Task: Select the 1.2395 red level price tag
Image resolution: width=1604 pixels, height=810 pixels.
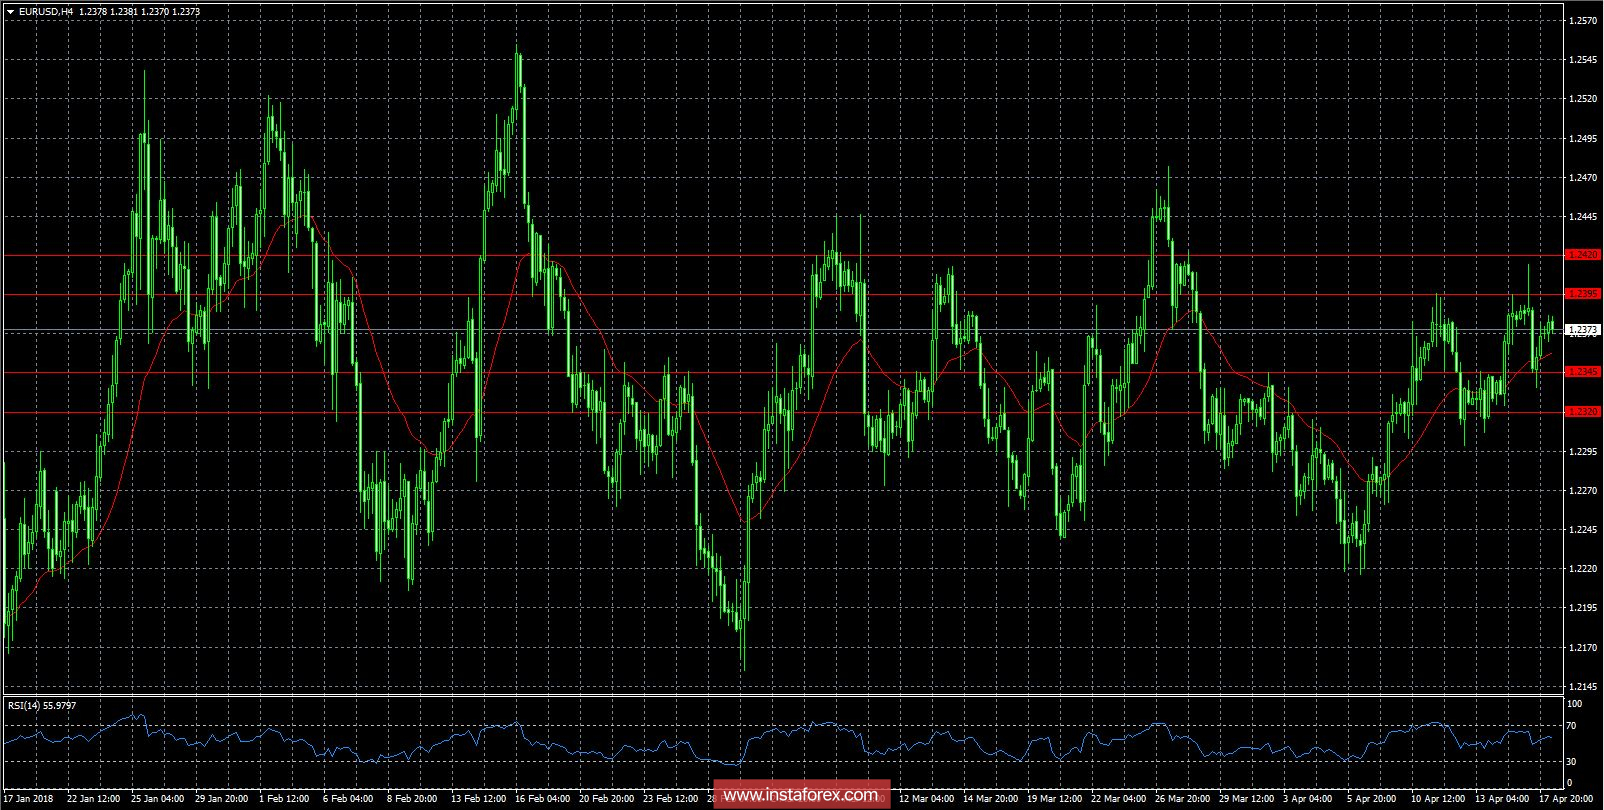Action: [x=1584, y=294]
